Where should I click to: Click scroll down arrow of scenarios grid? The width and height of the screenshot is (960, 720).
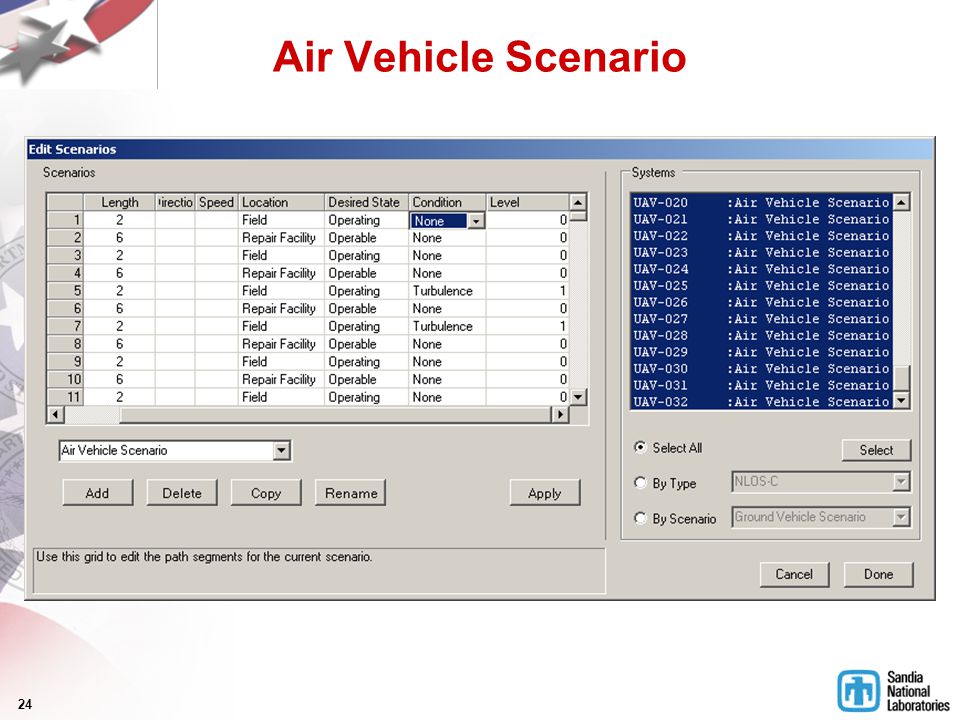coord(578,397)
